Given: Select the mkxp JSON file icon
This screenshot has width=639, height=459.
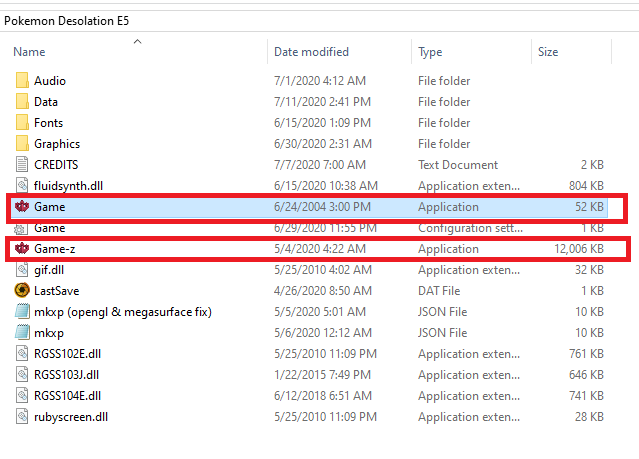Looking at the screenshot, I should coord(22,333).
